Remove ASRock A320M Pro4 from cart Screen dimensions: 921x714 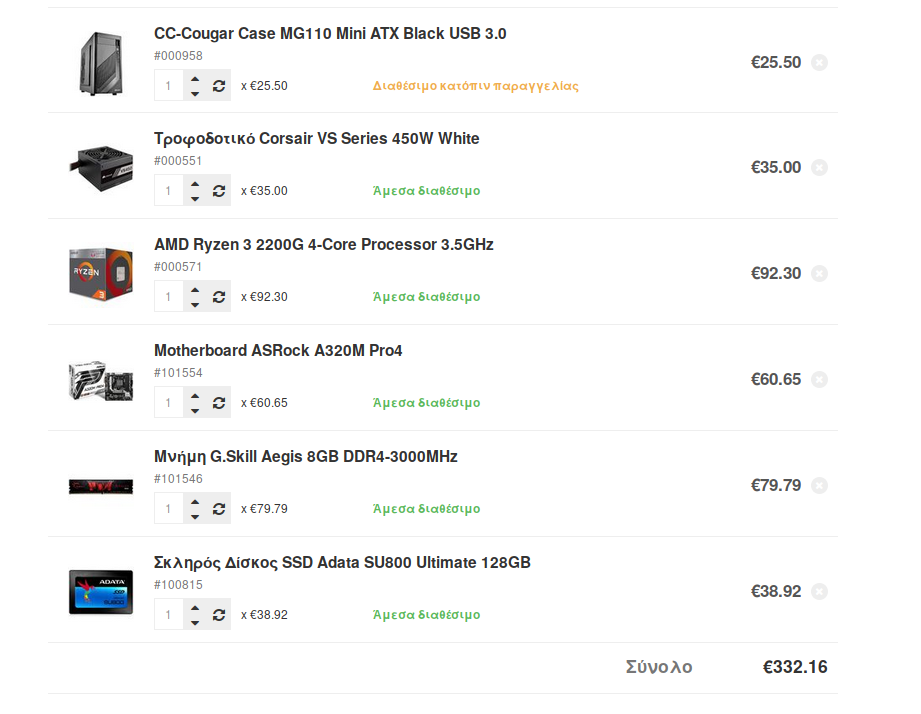(x=819, y=380)
